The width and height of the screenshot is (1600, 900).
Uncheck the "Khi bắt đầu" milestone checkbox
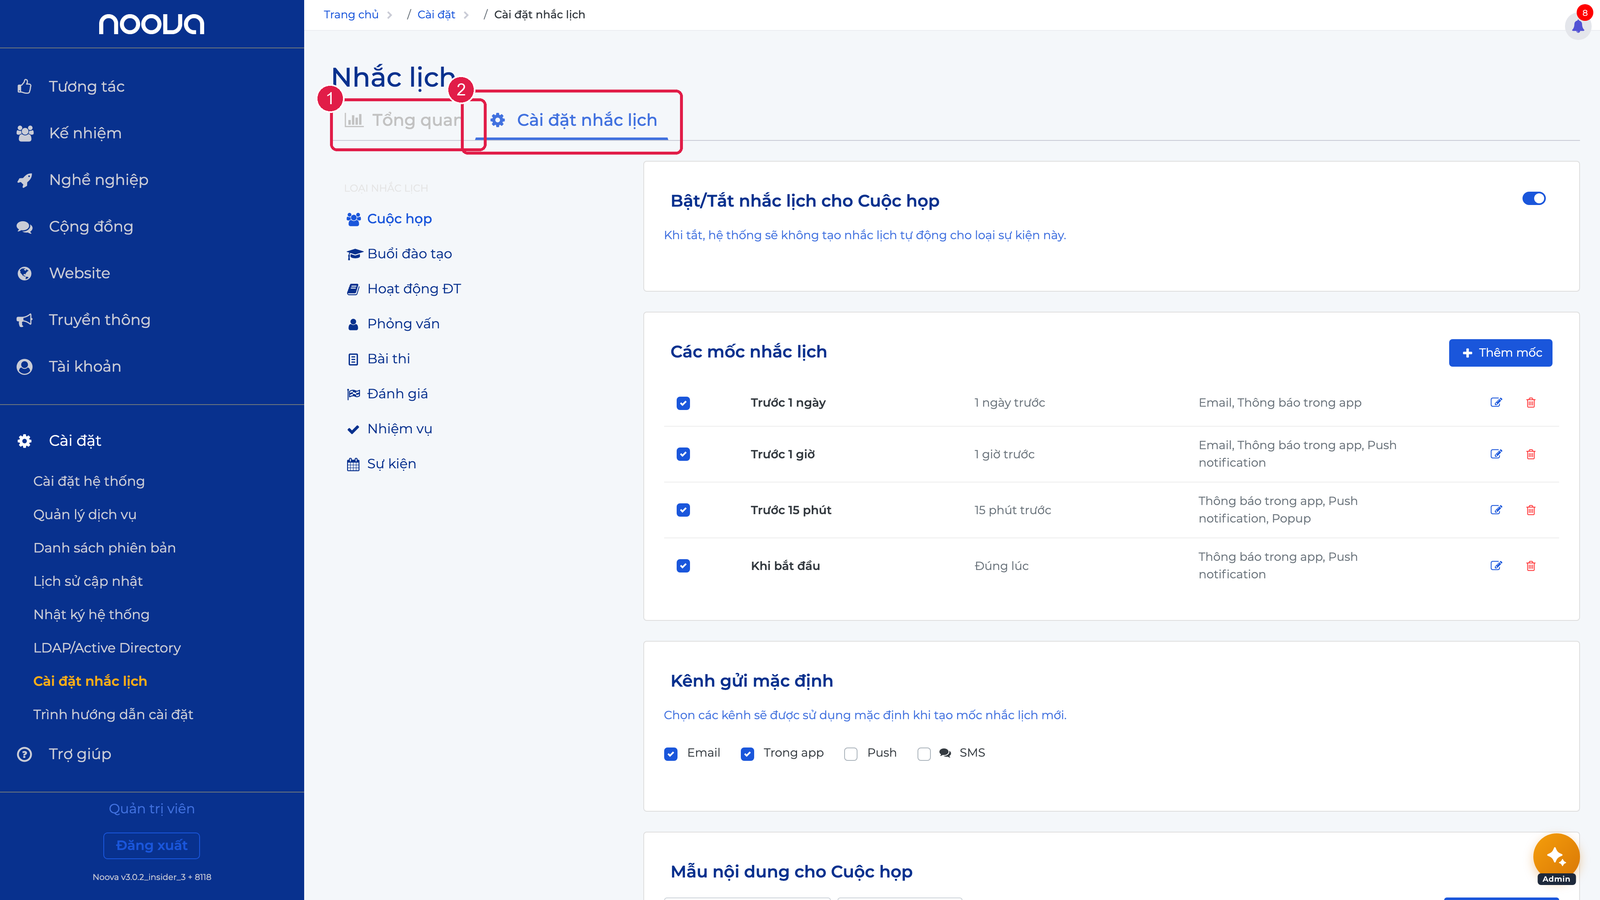[x=683, y=566]
